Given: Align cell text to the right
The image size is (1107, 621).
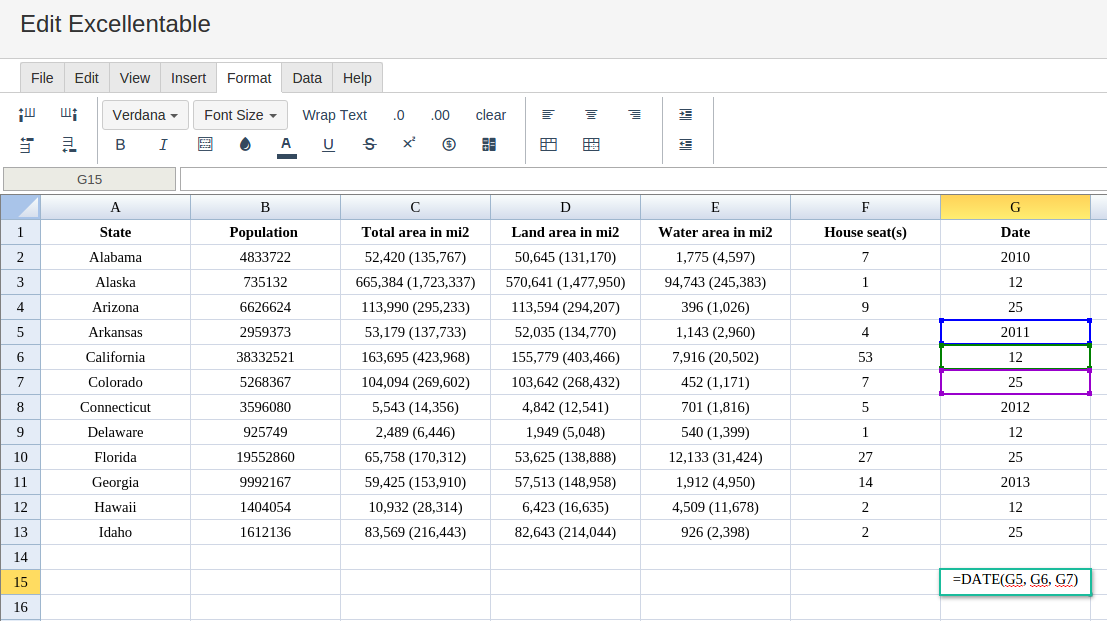Looking at the screenshot, I should click(634, 115).
